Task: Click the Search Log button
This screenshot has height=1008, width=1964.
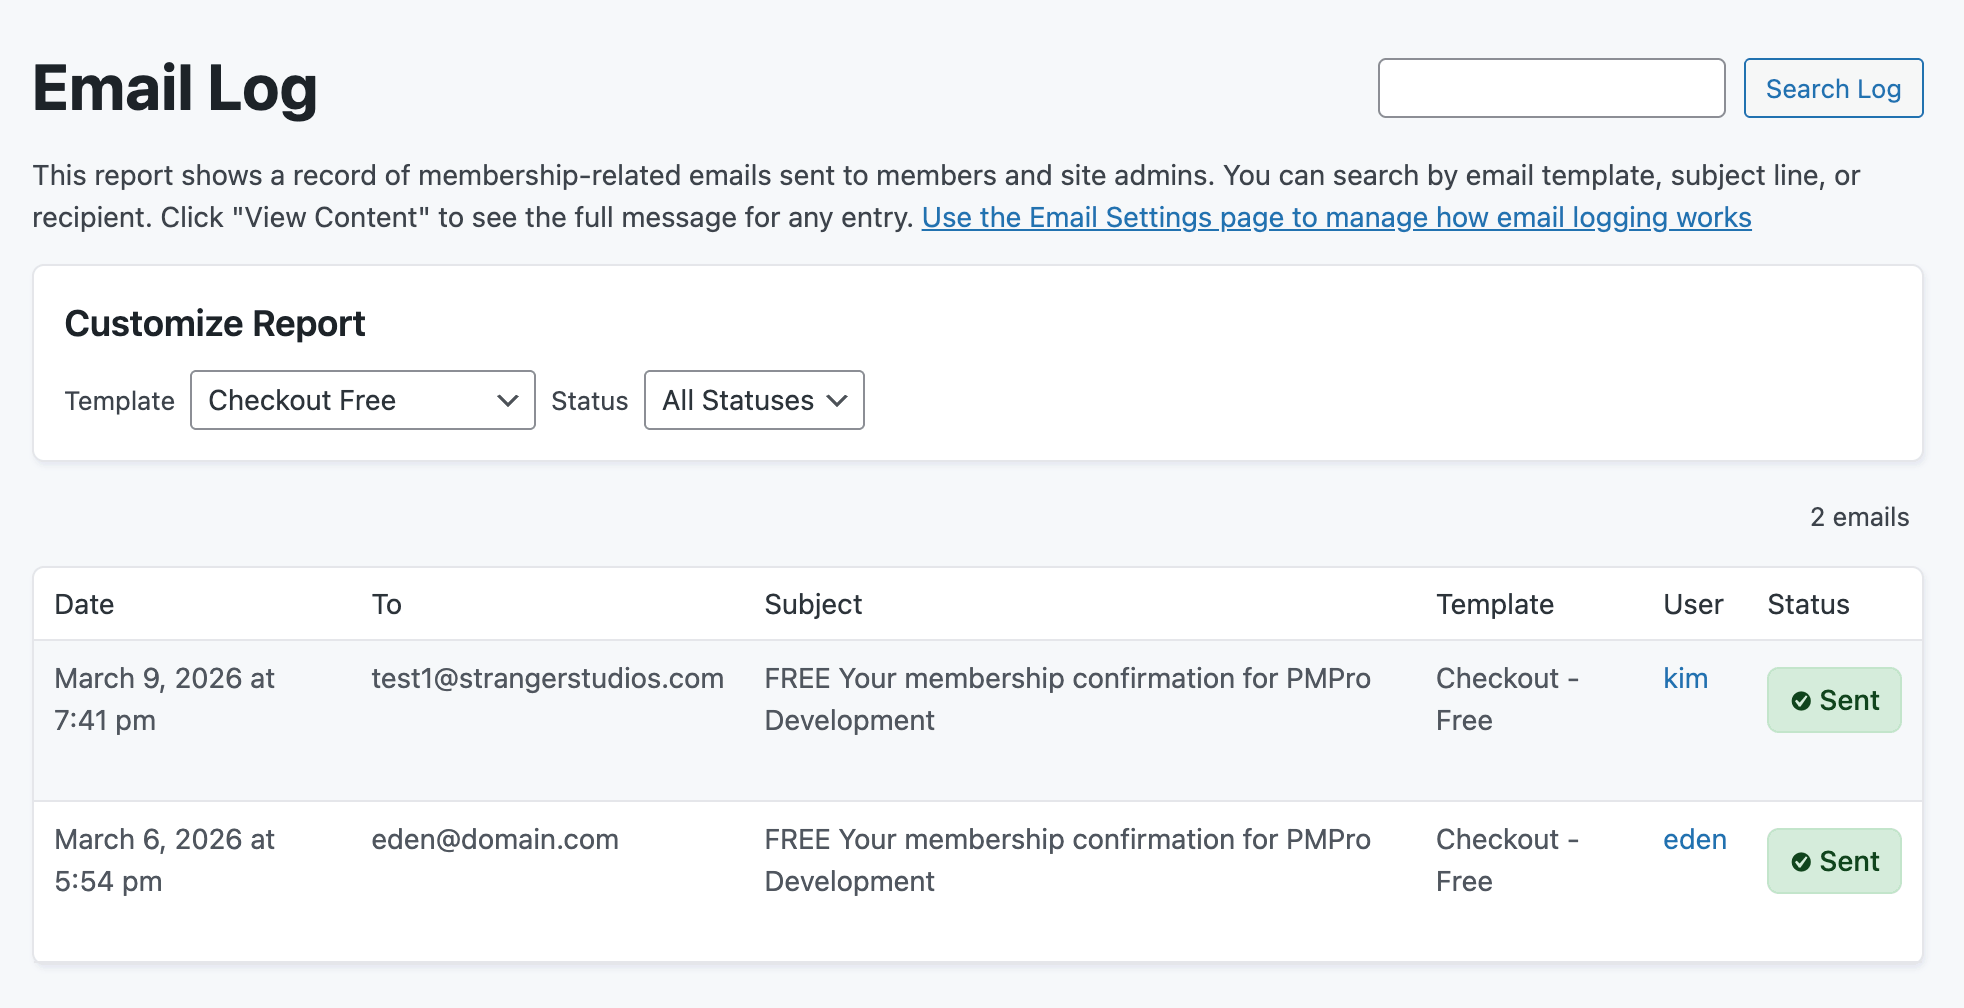Action: pyautogui.click(x=1833, y=88)
